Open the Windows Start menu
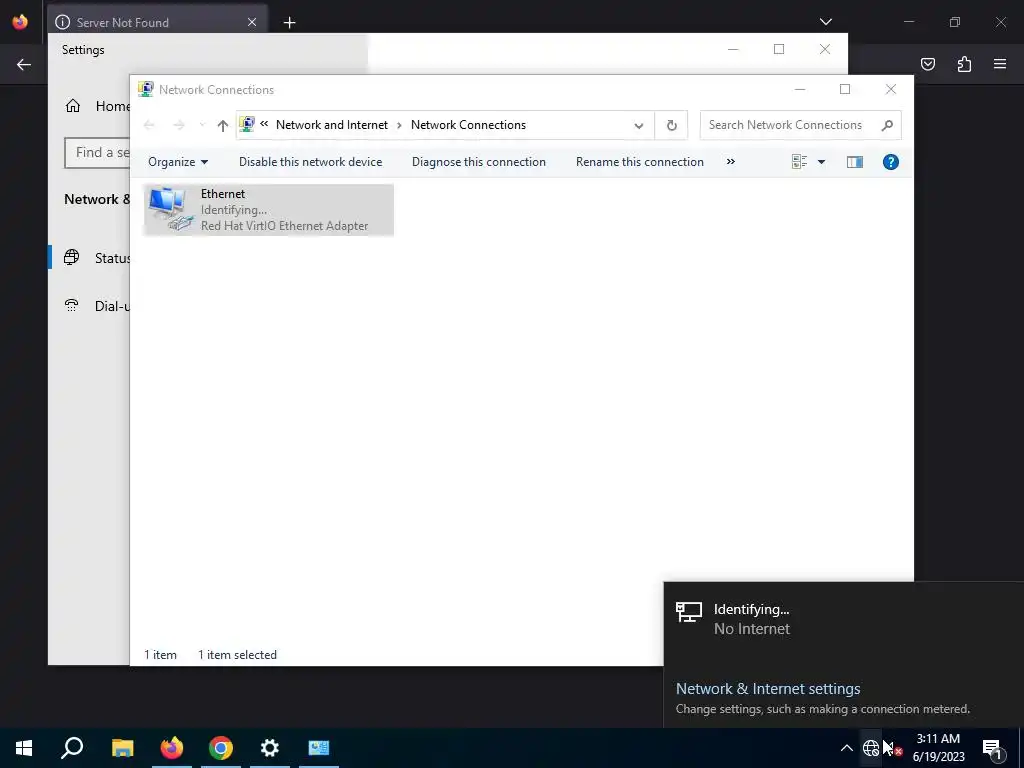1024x768 pixels. tap(24, 748)
